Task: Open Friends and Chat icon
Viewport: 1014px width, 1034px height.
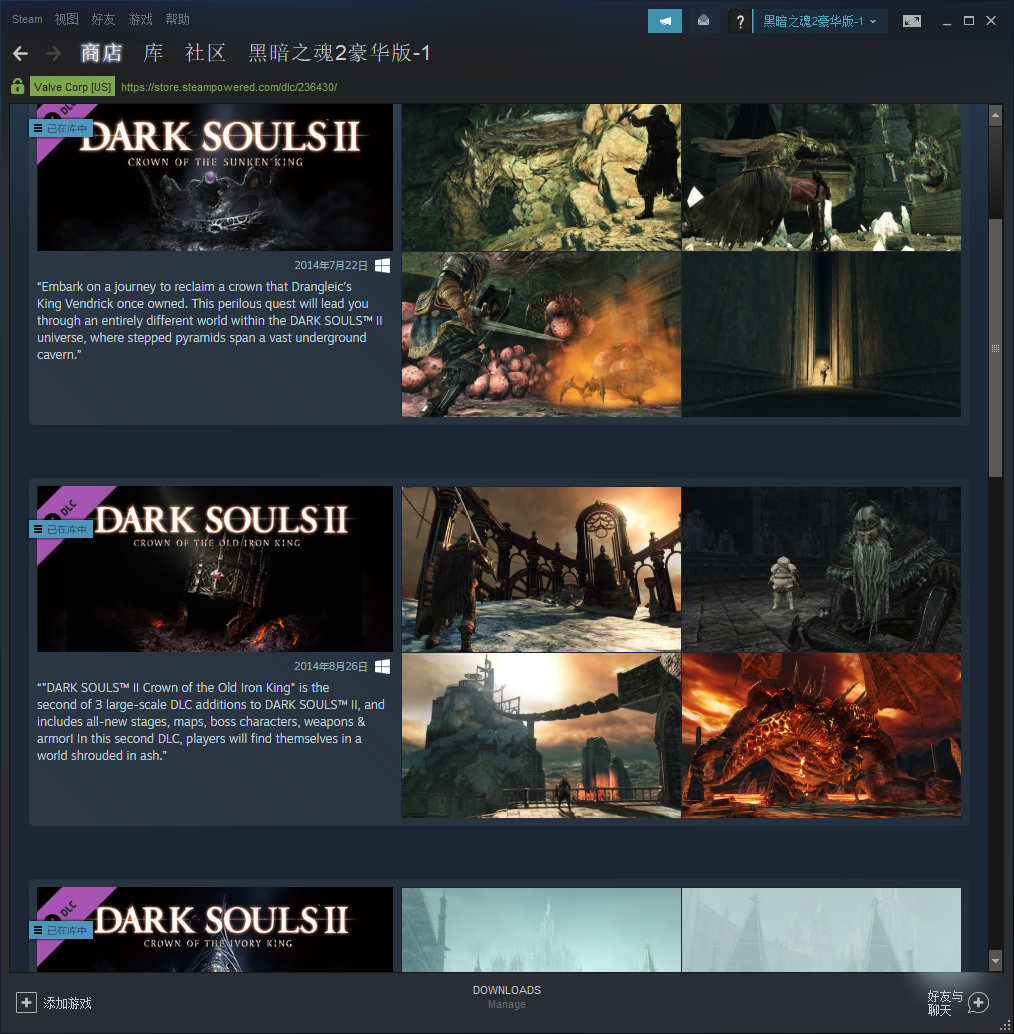Action: [x=978, y=1002]
